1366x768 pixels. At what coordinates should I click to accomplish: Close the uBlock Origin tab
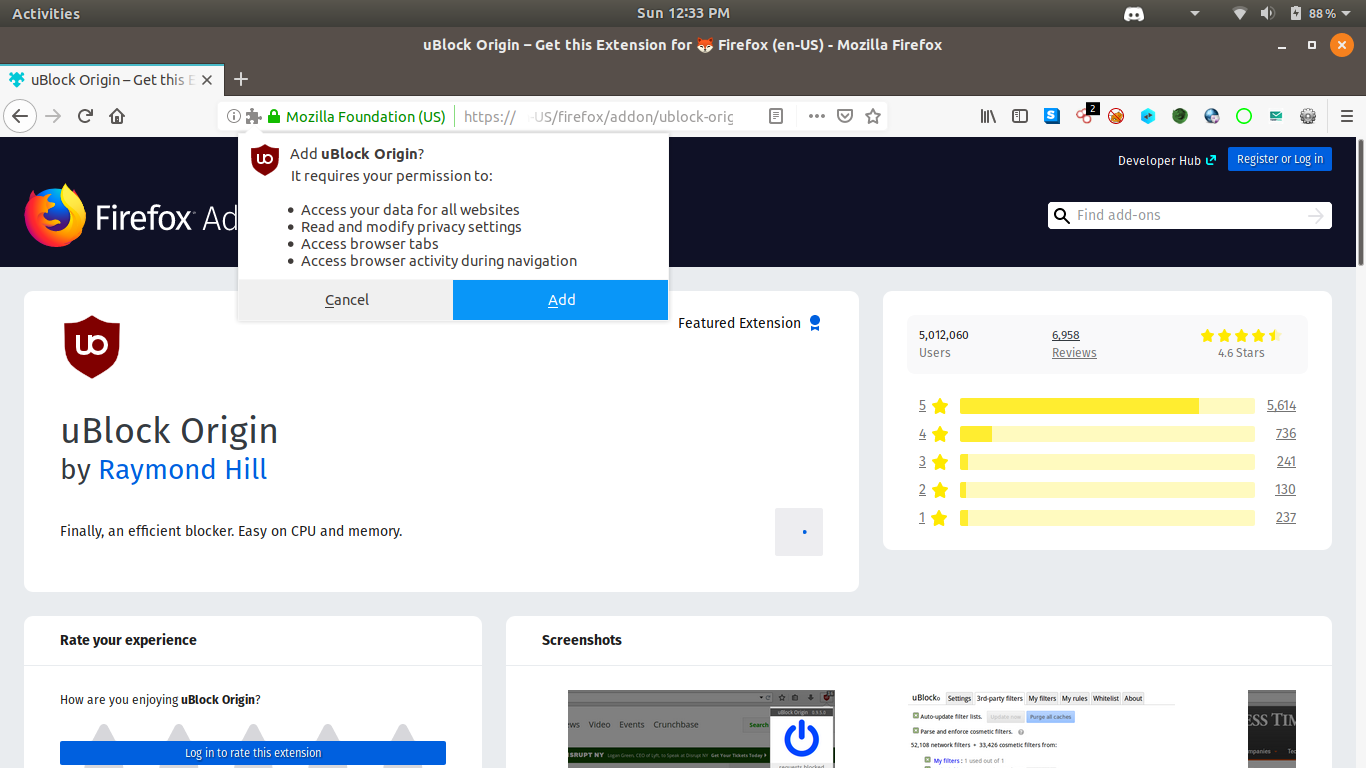[207, 79]
